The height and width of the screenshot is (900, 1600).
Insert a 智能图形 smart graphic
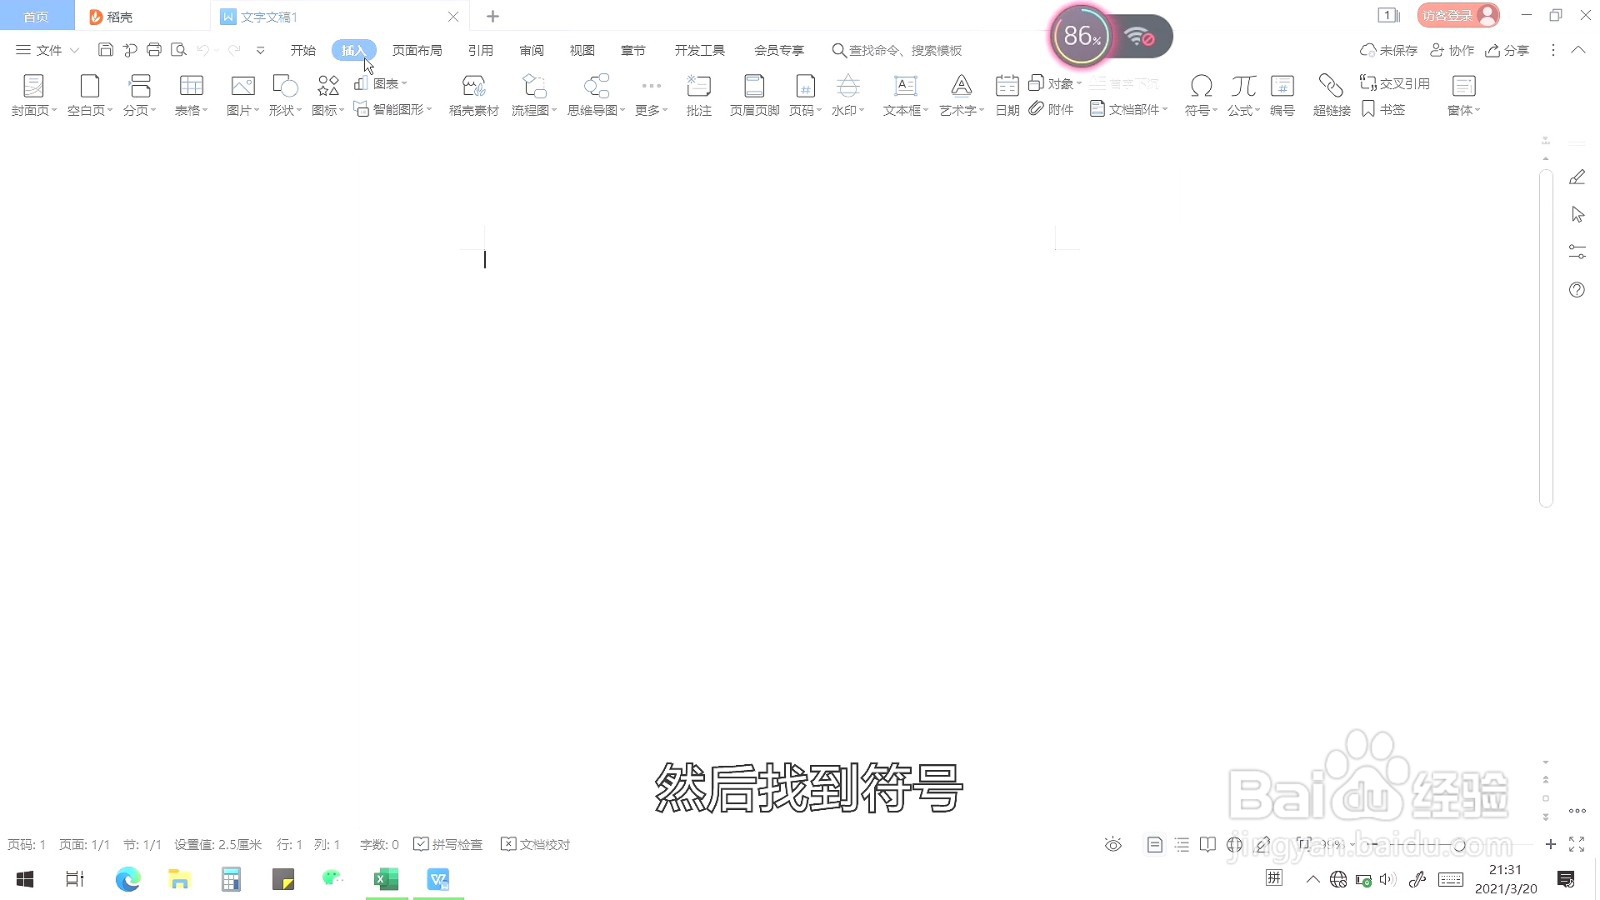392,109
